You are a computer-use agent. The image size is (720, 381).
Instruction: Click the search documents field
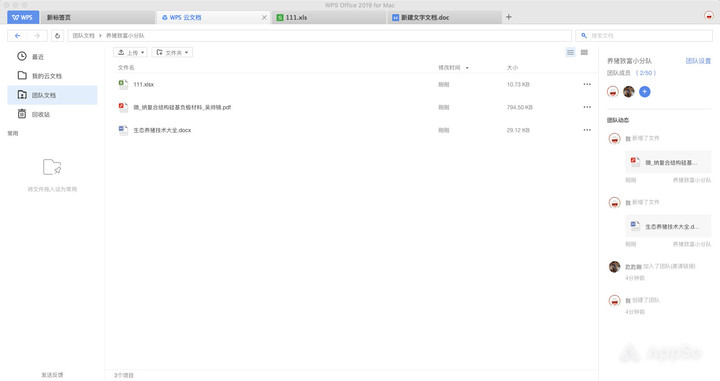pyautogui.click(x=644, y=35)
